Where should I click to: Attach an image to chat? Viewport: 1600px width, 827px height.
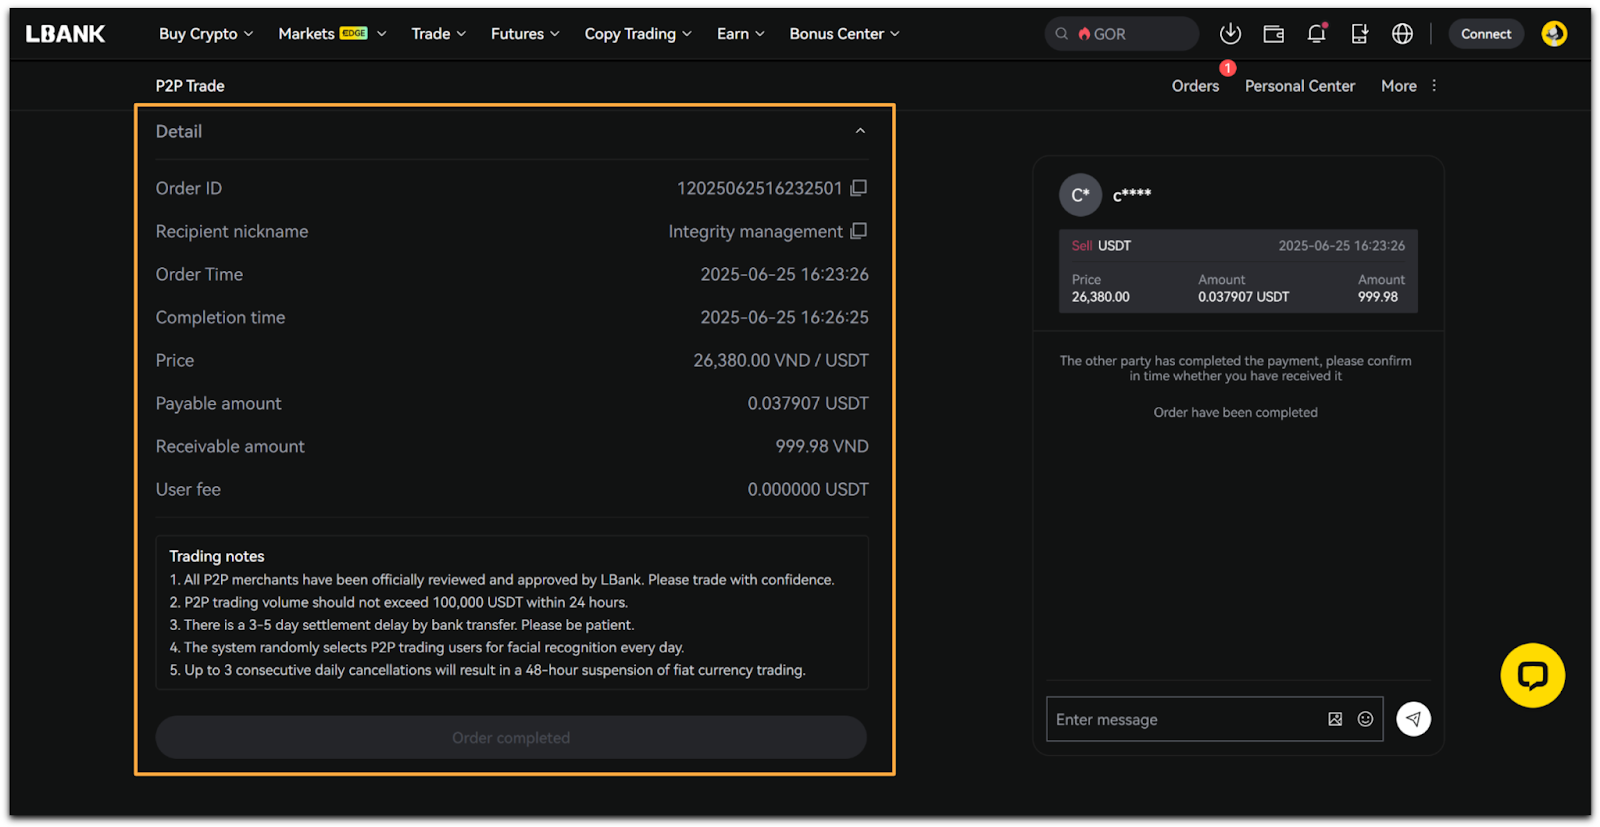click(1335, 719)
